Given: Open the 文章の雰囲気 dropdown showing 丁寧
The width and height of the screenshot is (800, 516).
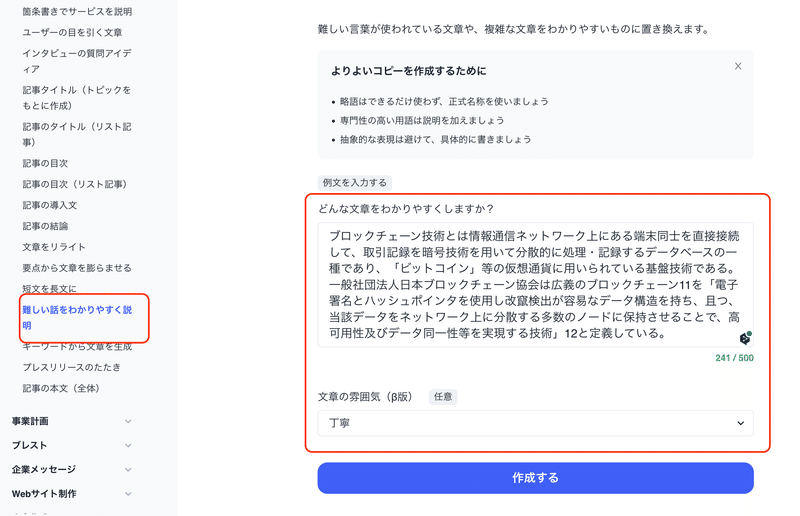Looking at the screenshot, I should point(535,423).
